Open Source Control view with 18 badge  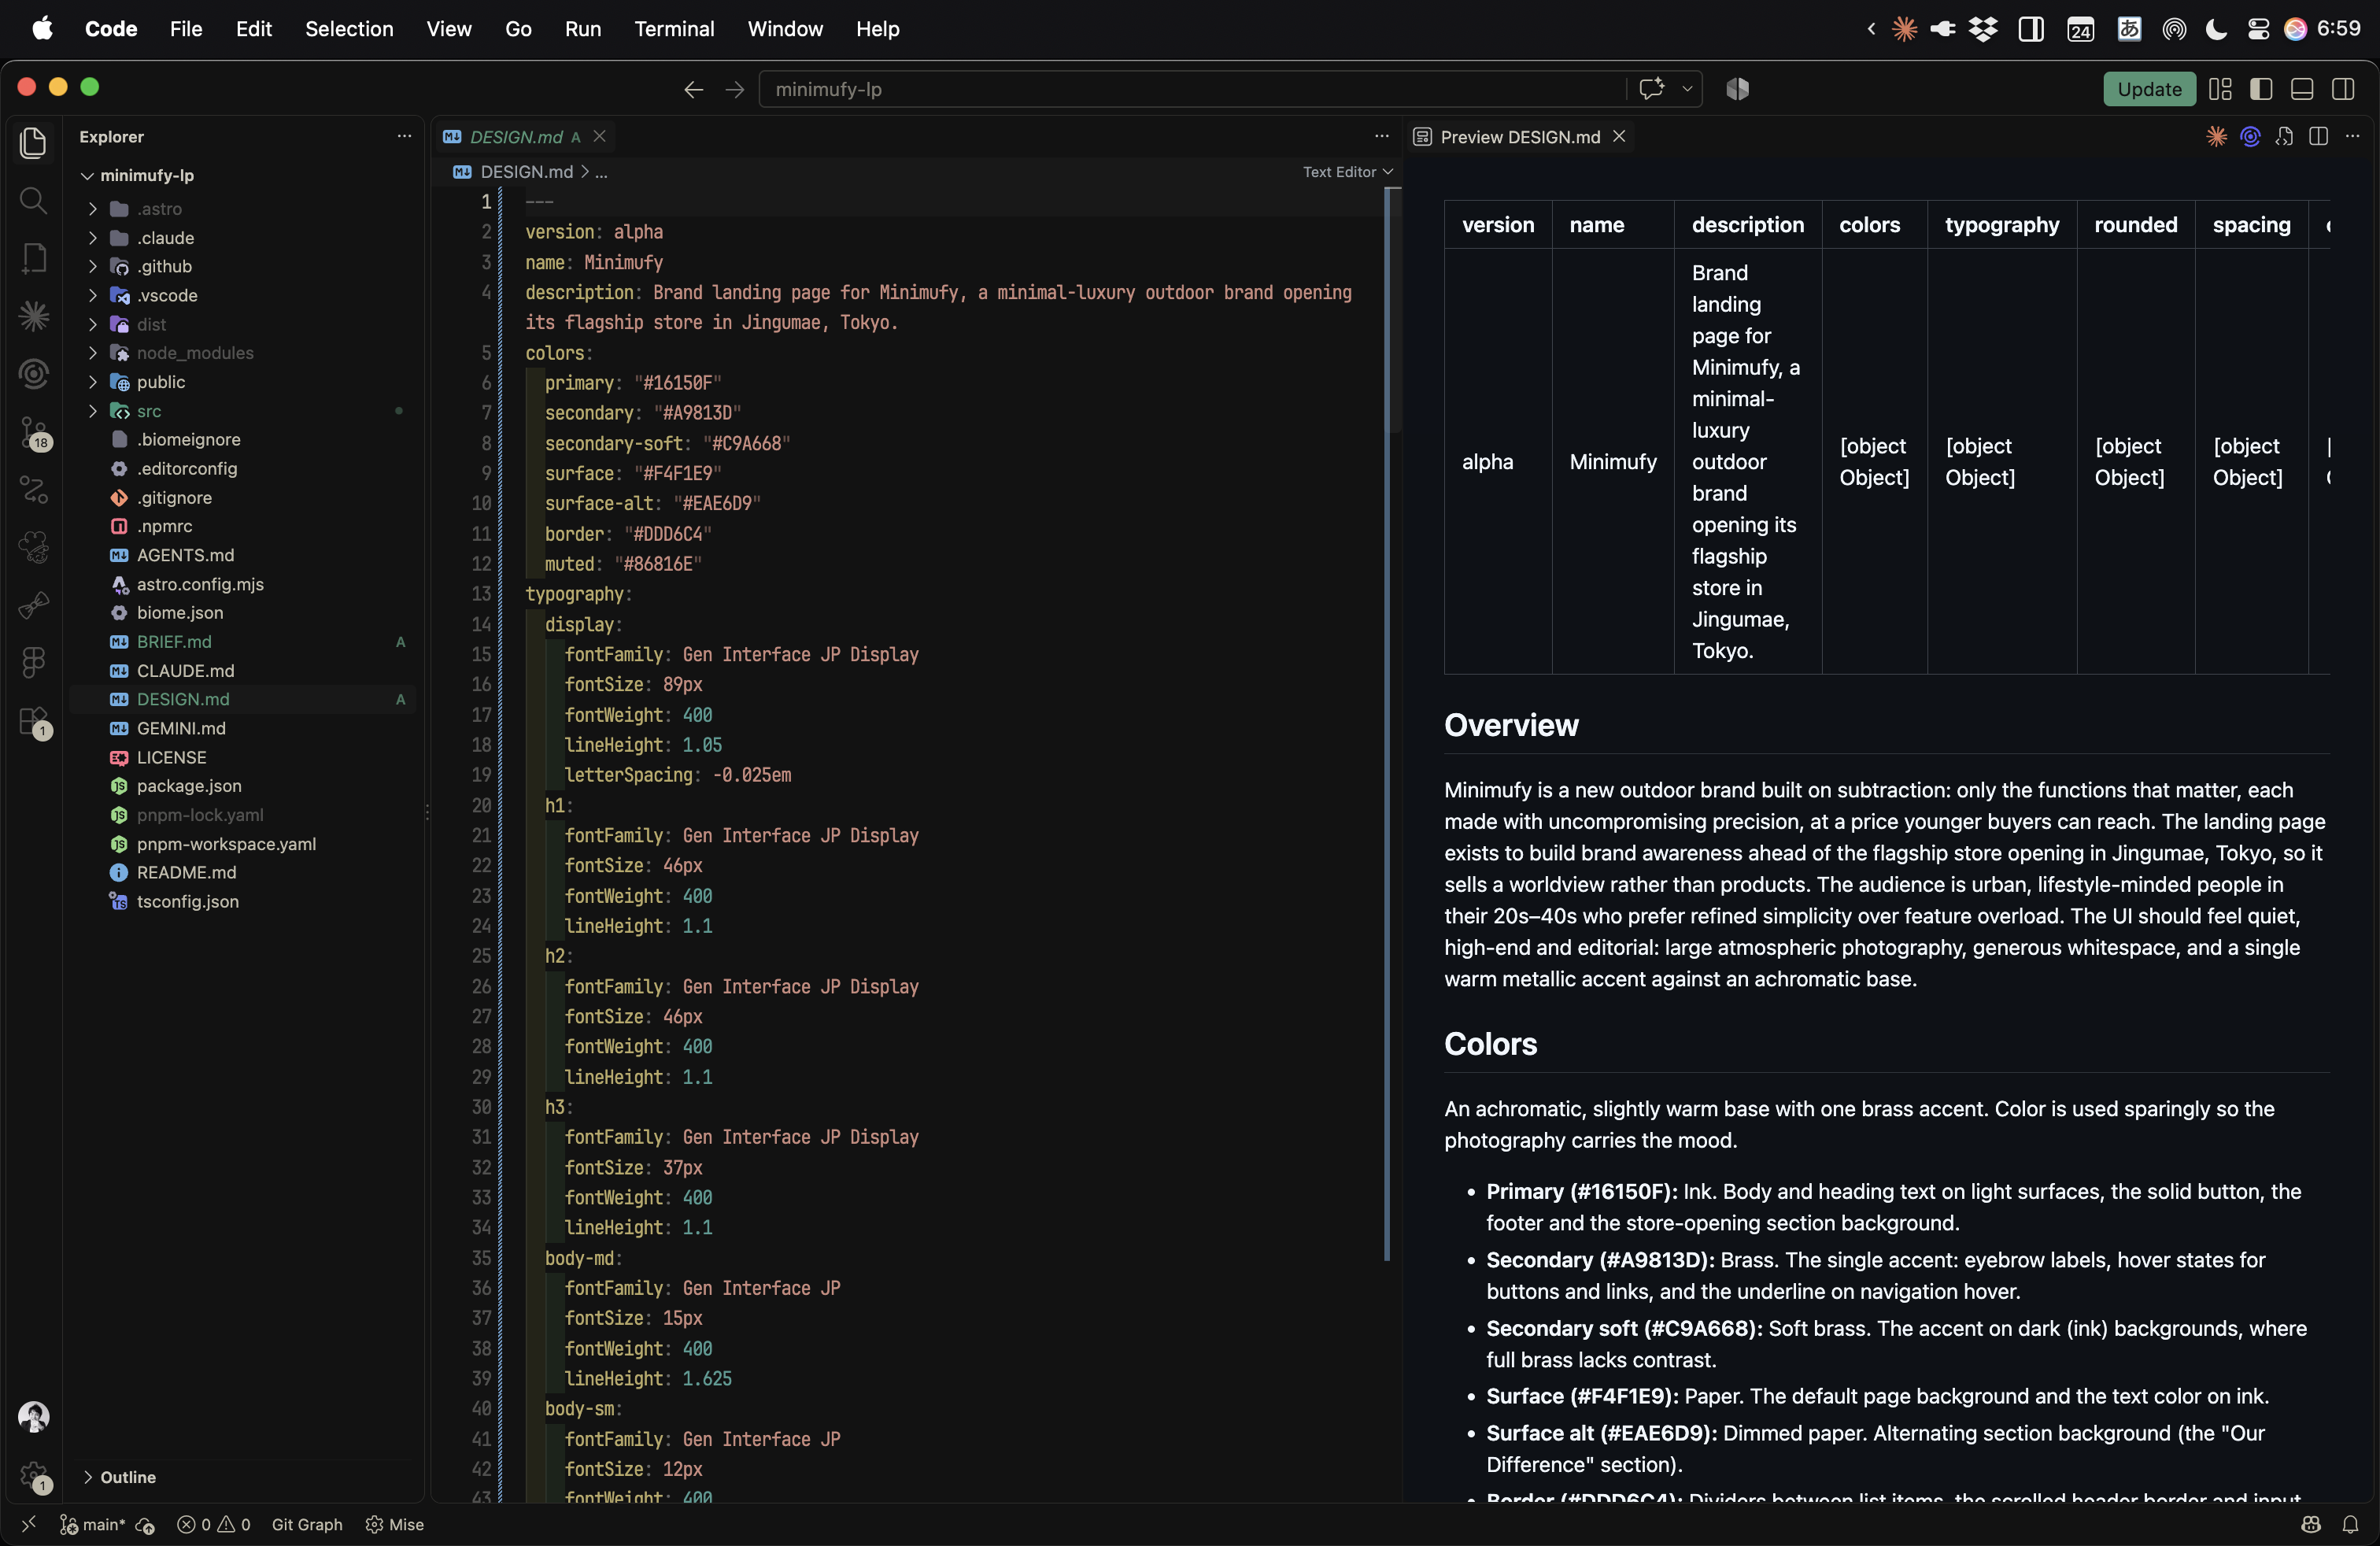click(x=33, y=432)
